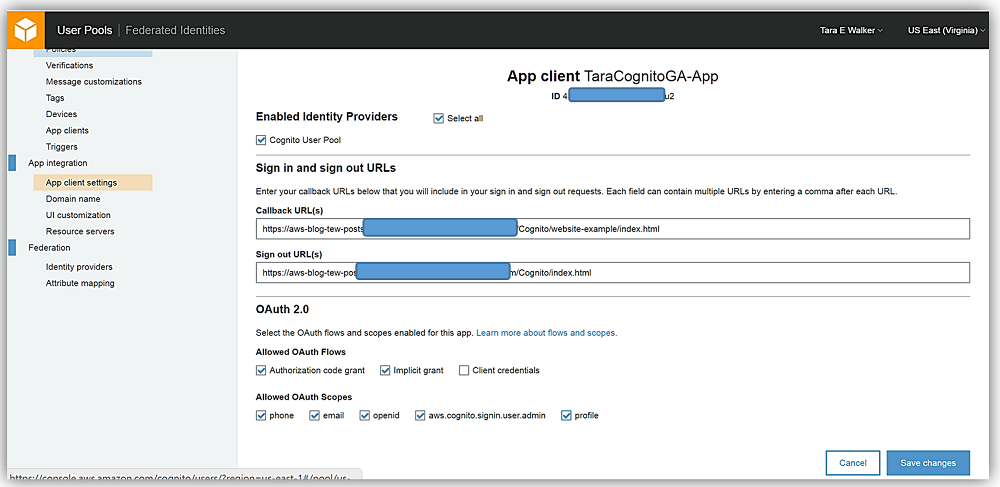Toggle the aws.cognito.signin.user.admin scope

(x=421, y=416)
